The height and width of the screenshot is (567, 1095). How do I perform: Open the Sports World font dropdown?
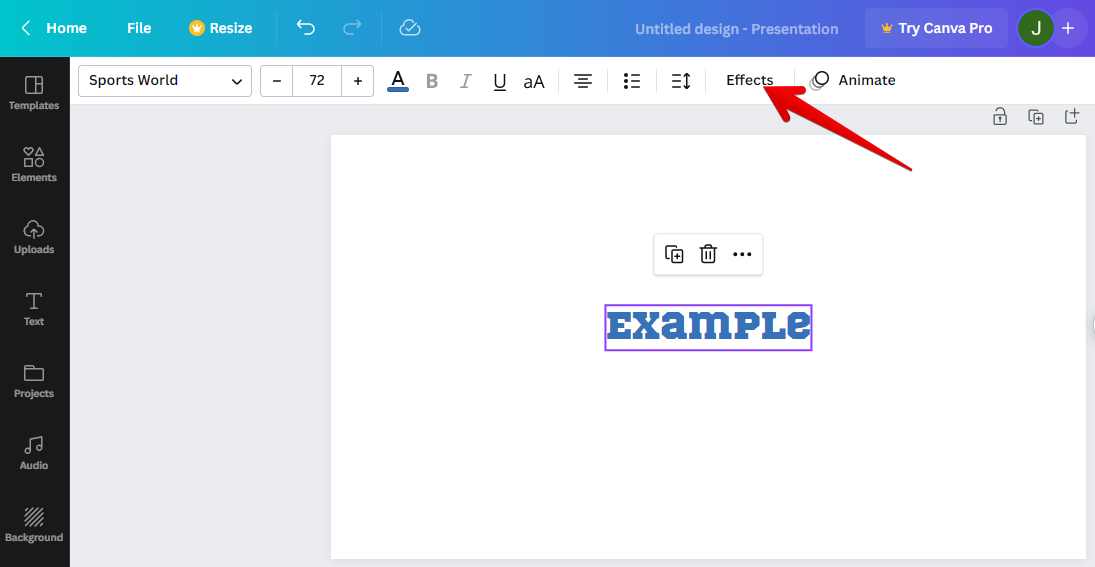tap(165, 81)
